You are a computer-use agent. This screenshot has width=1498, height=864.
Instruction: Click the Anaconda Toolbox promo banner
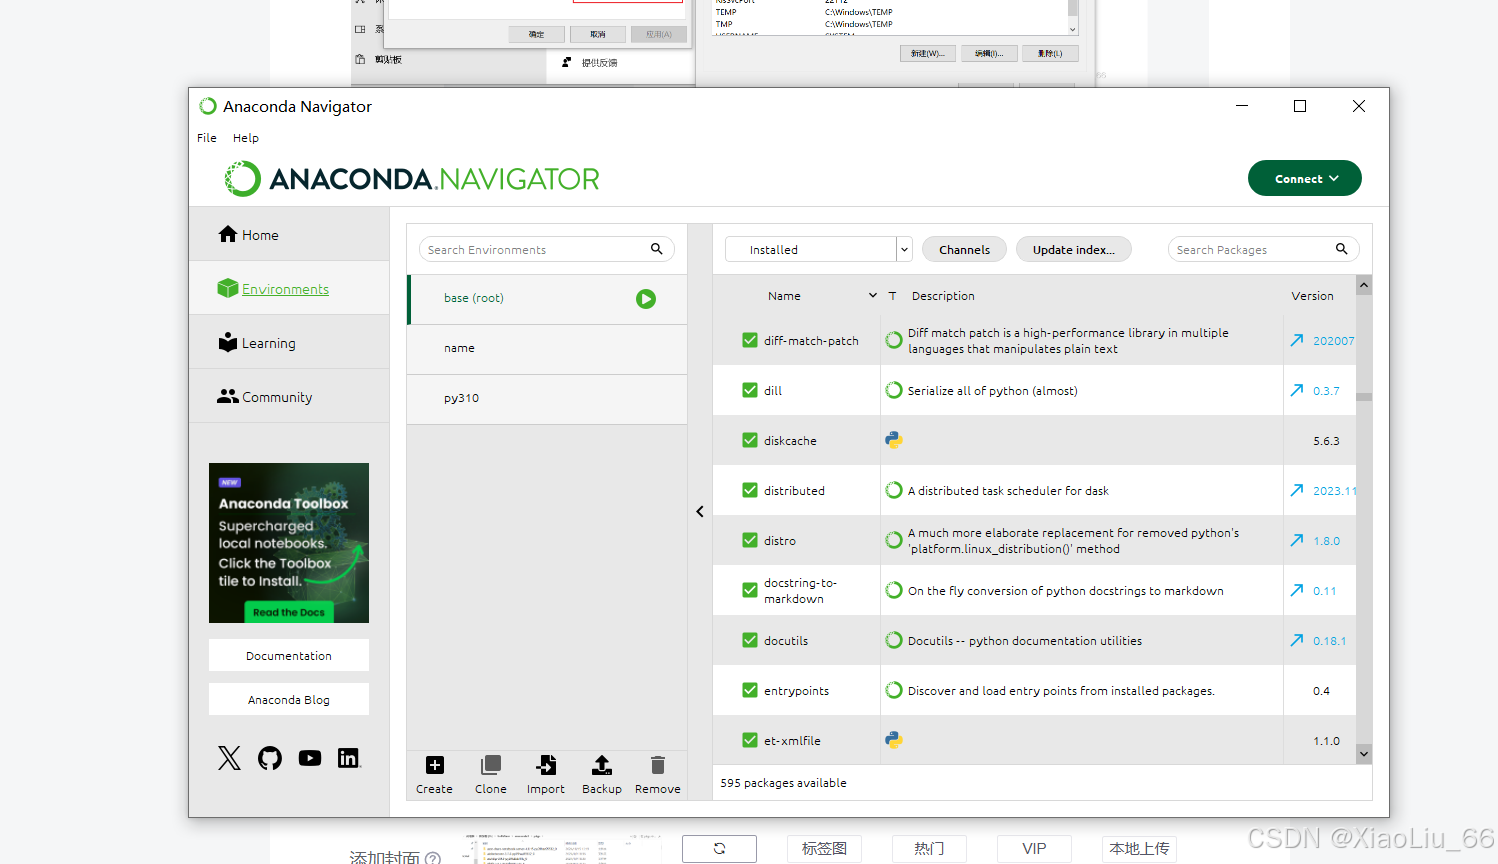pyautogui.click(x=289, y=543)
